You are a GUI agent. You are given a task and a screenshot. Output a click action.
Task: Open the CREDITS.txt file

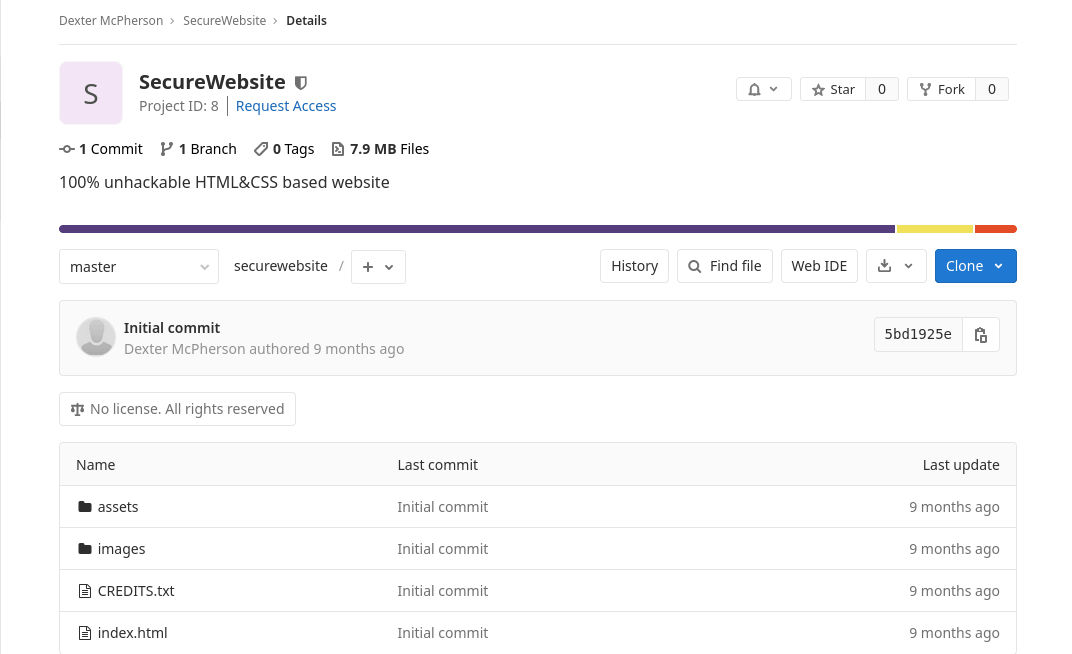136,591
